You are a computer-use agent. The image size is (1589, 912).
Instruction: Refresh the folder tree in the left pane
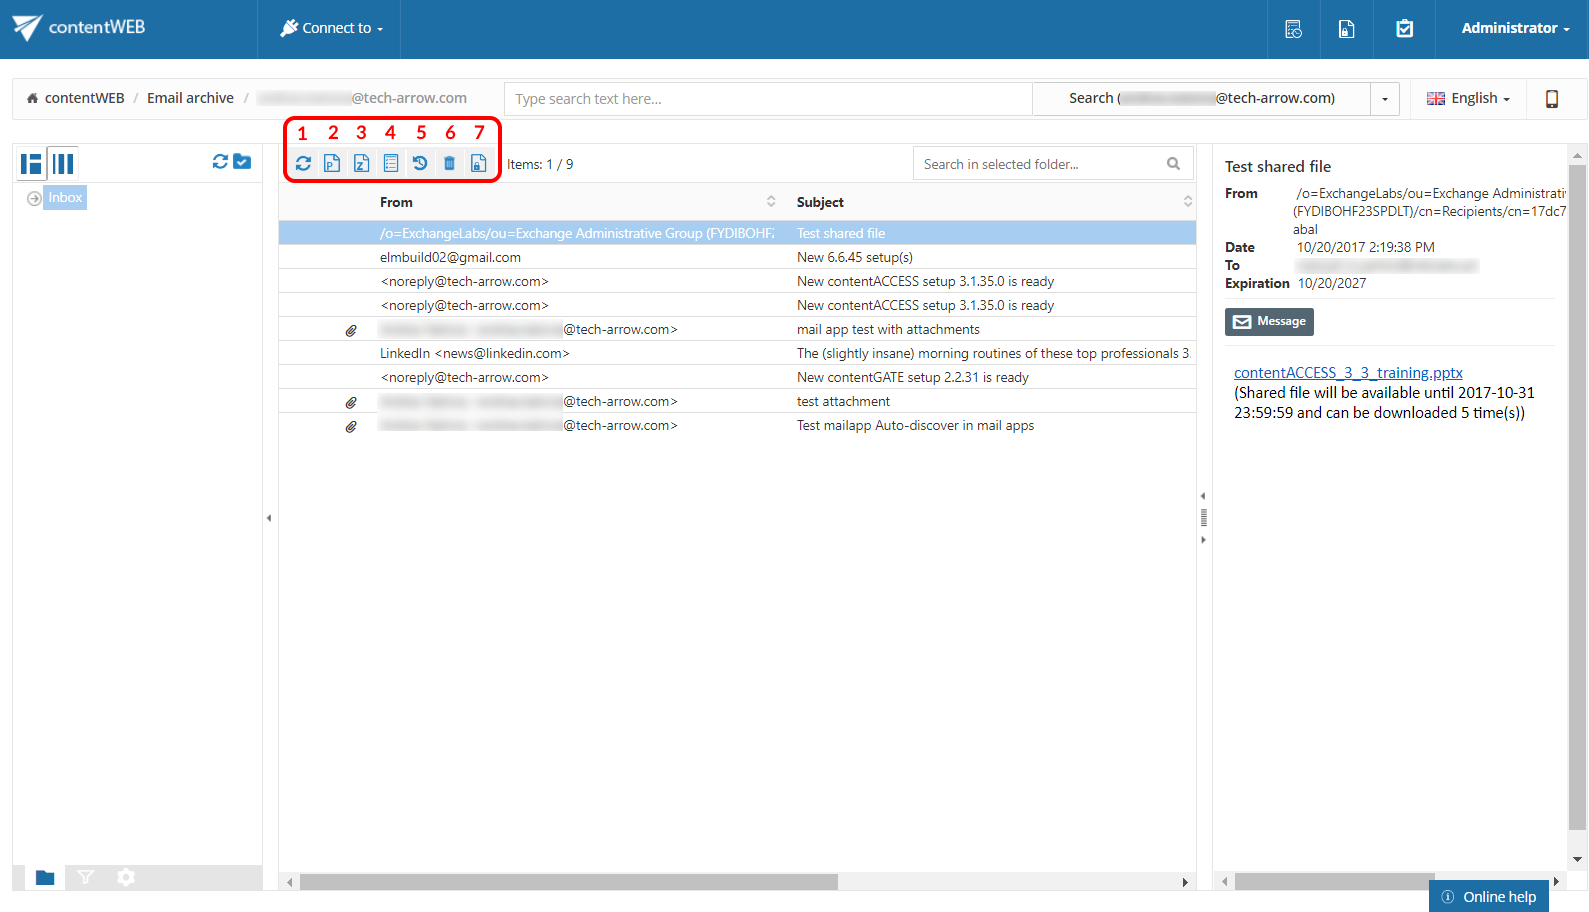click(220, 161)
